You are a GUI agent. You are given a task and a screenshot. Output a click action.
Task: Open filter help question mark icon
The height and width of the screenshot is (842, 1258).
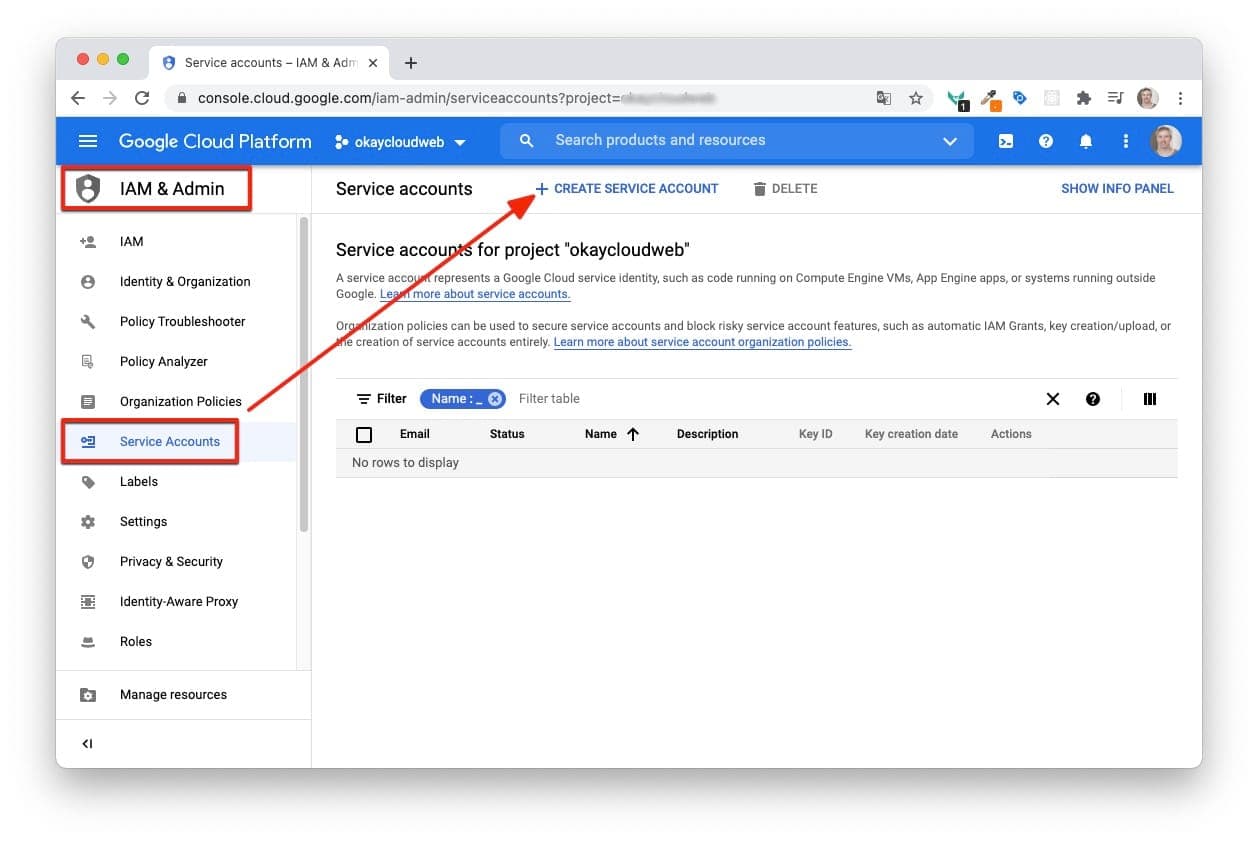[1093, 399]
